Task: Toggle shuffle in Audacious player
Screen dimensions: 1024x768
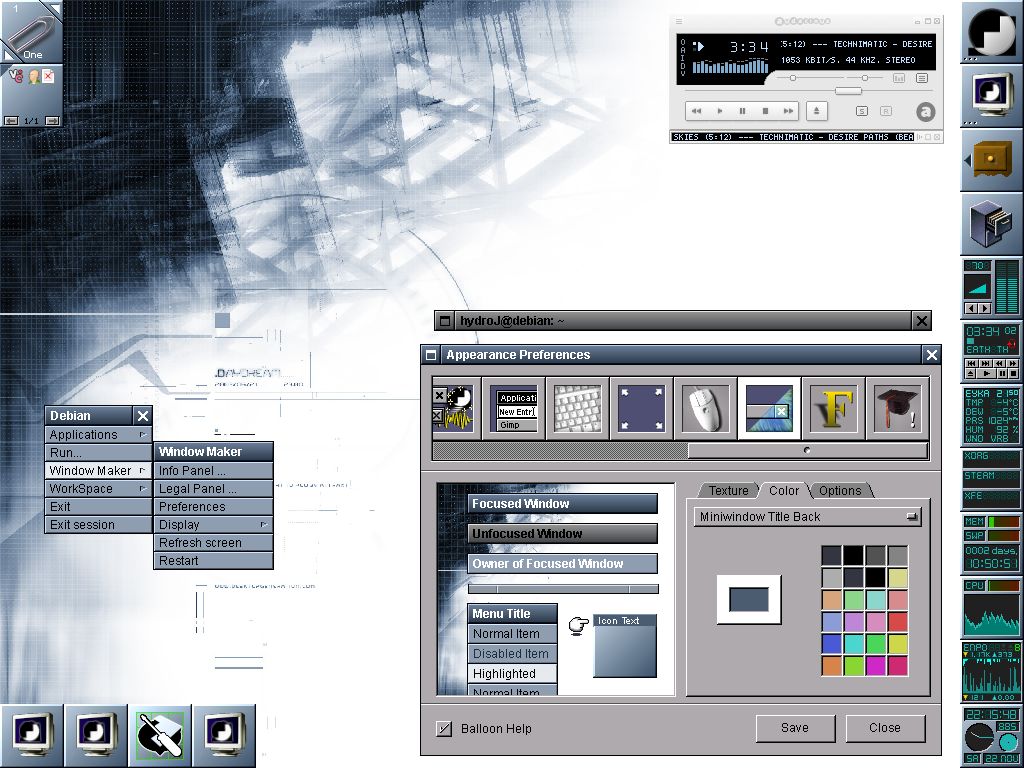Action: (861, 111)
